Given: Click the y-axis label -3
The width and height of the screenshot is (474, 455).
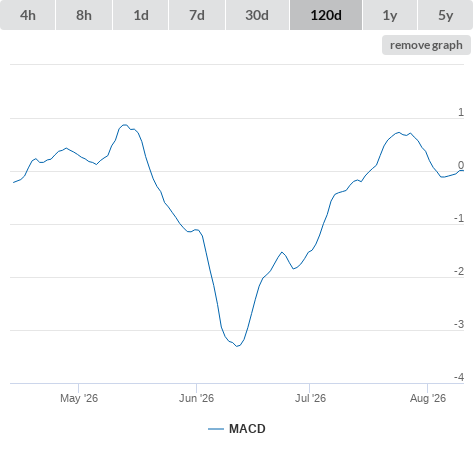Looking at the screenshot, I should point(459,324).
